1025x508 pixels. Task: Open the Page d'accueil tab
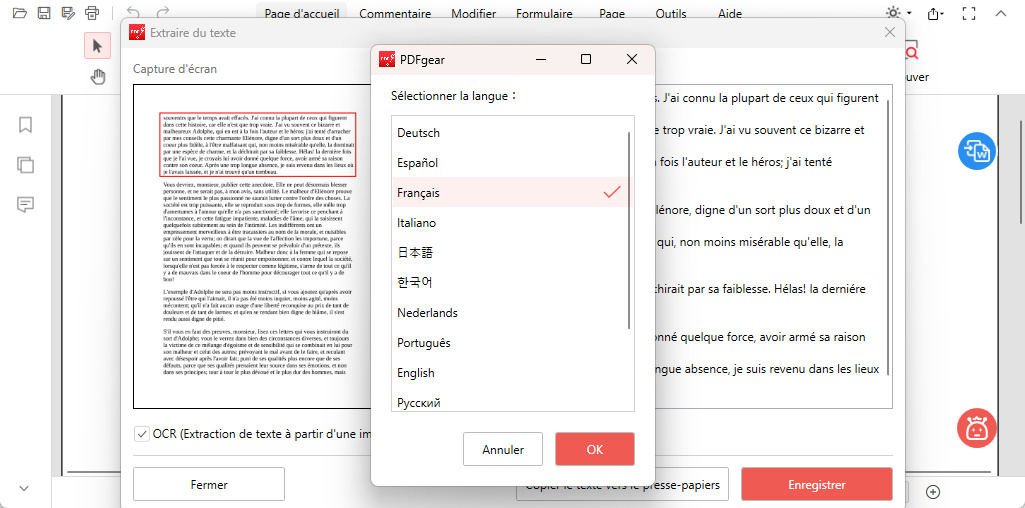[301, 14]
